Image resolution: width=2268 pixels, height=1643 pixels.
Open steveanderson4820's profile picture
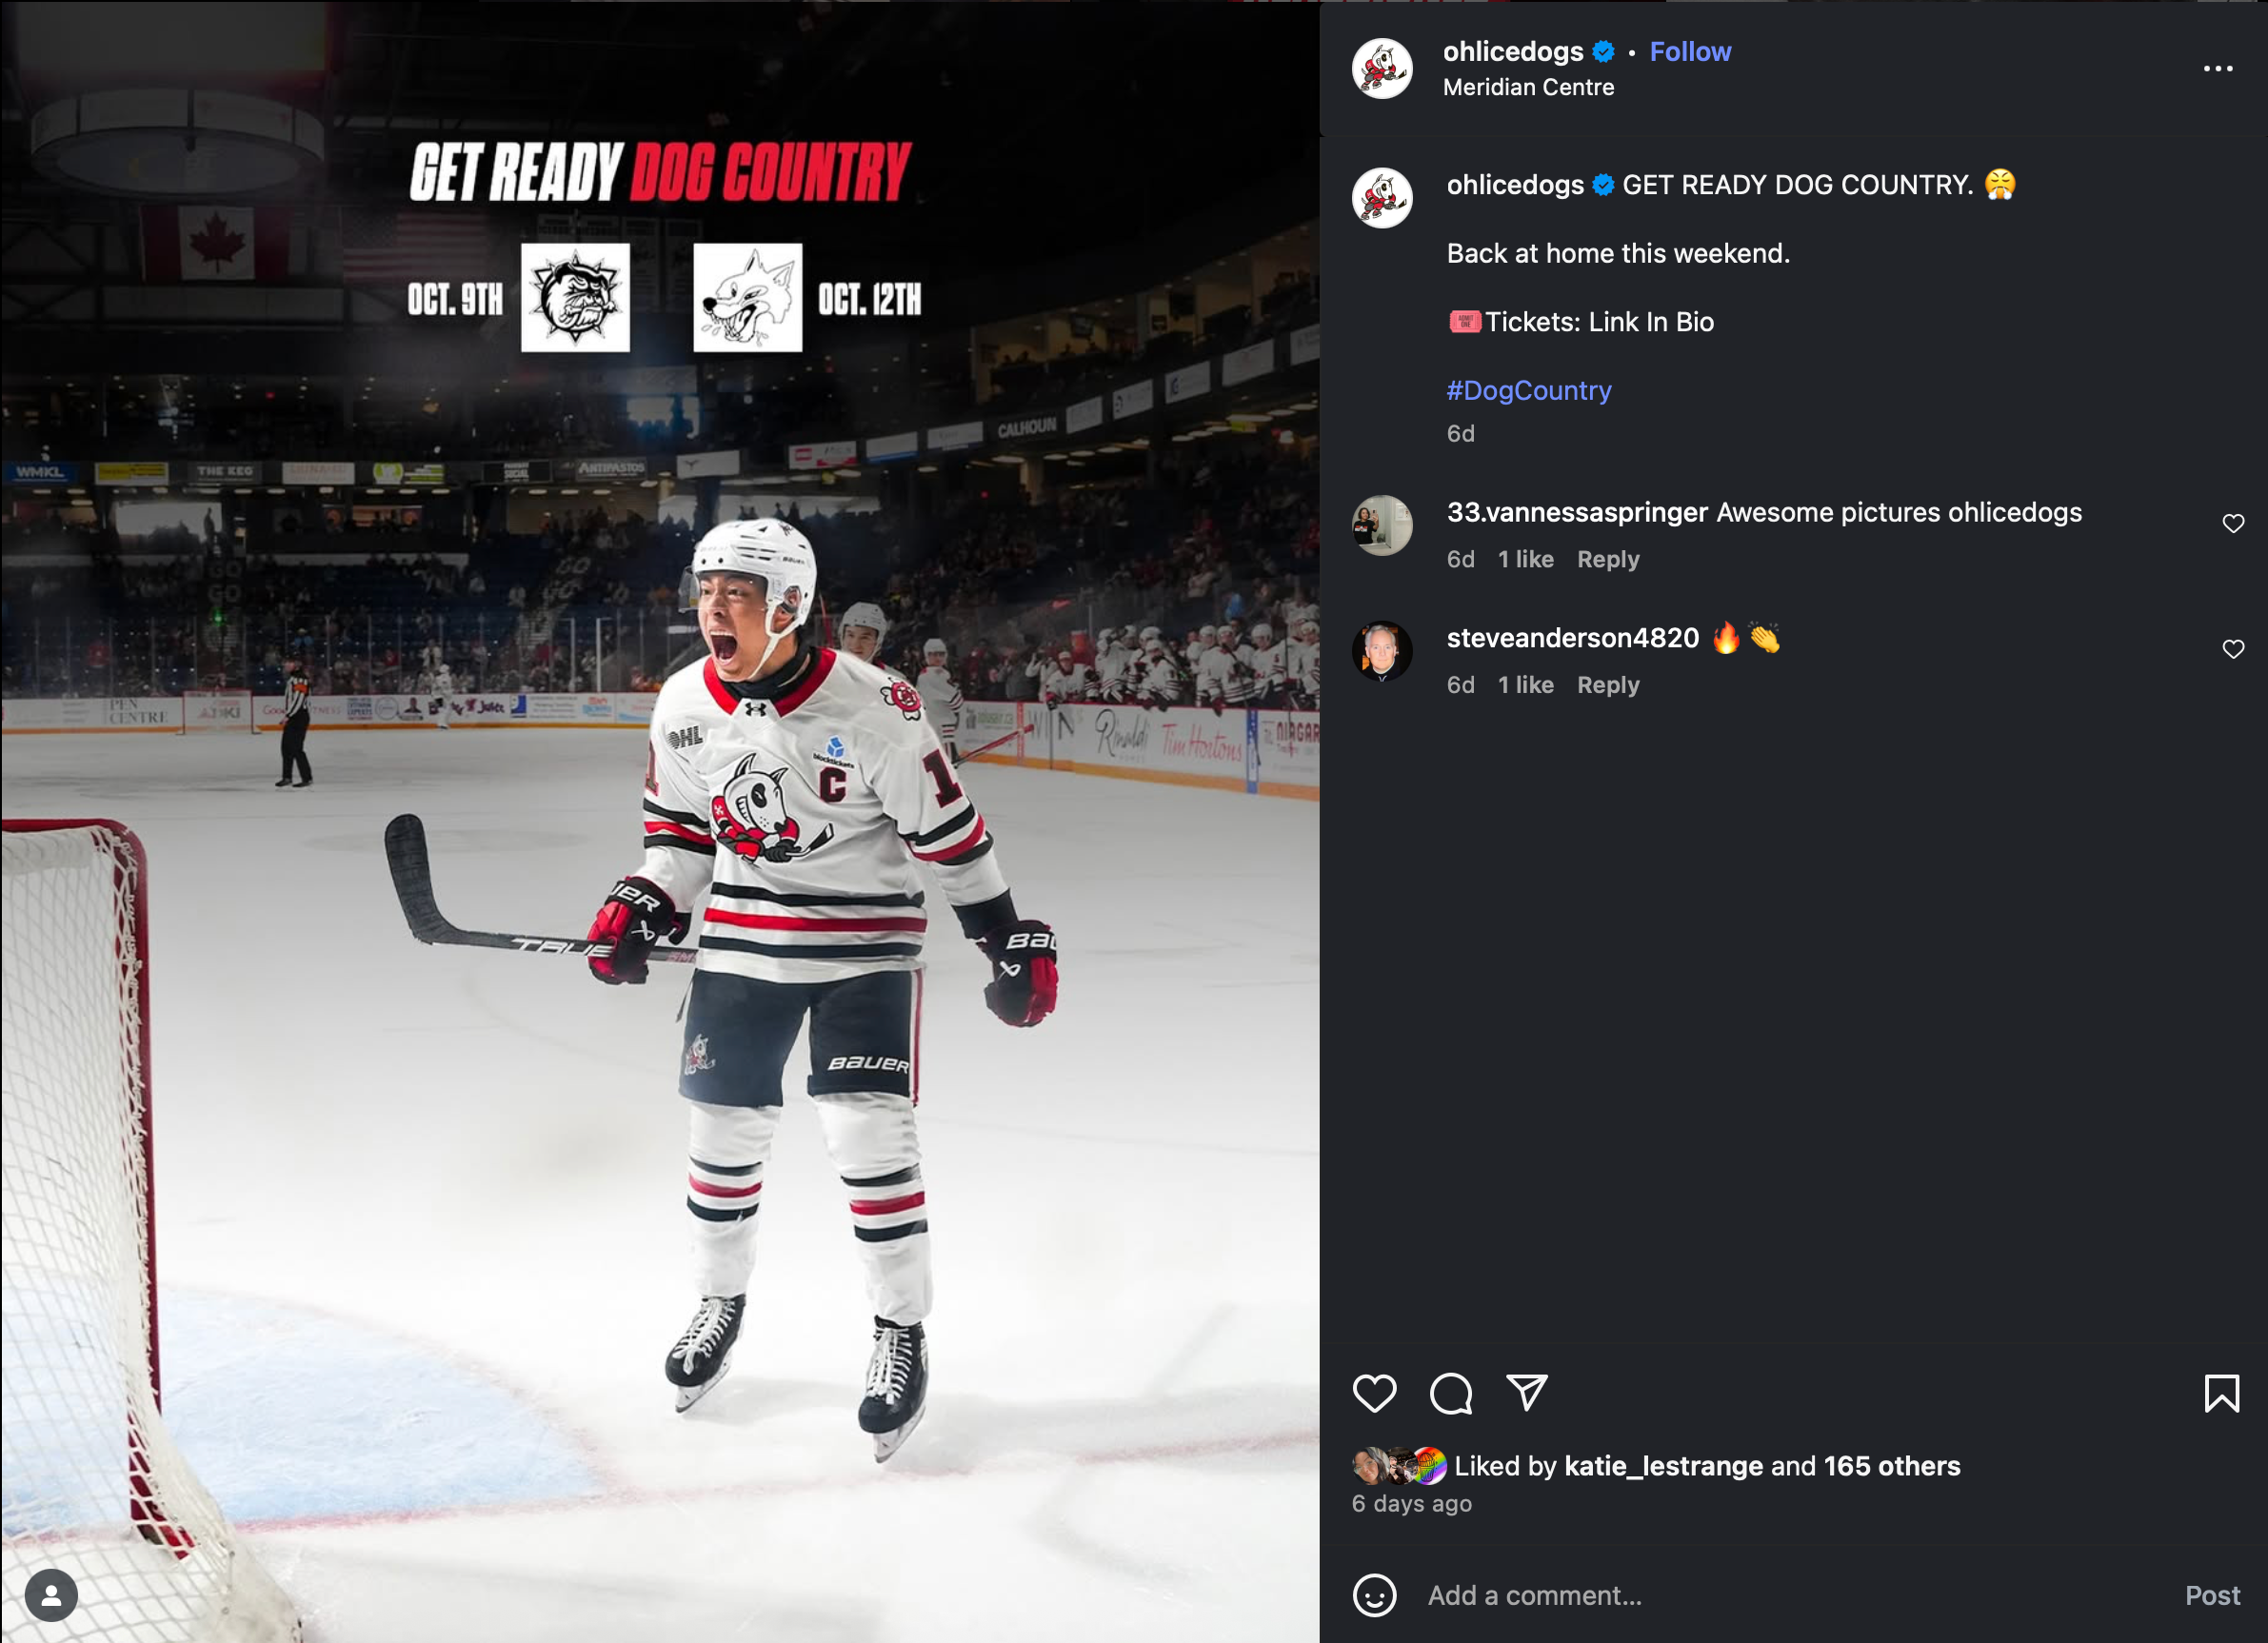[x=1382, y=651]
